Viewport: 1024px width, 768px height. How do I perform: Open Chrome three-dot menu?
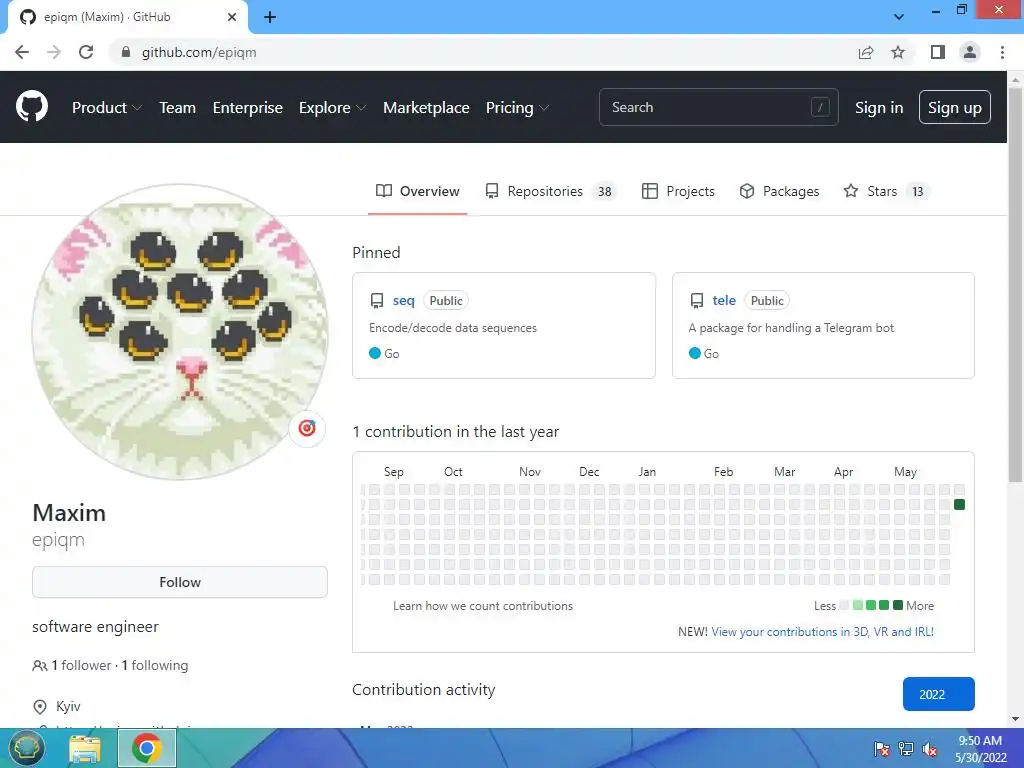1002,52
